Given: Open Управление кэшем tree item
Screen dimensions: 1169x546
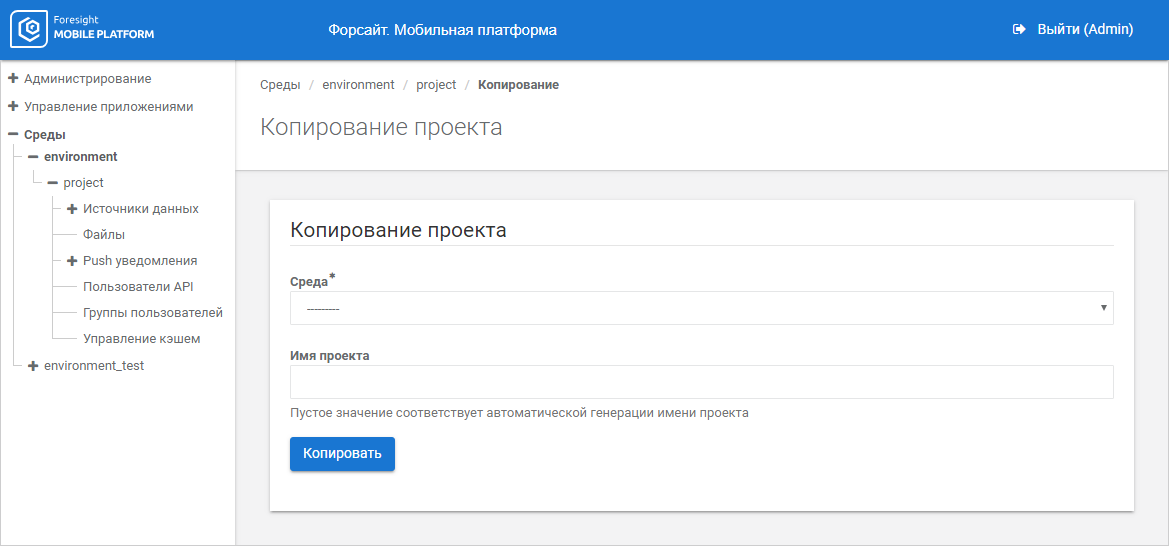Looking at the screenshot, I should click(142, 339).
